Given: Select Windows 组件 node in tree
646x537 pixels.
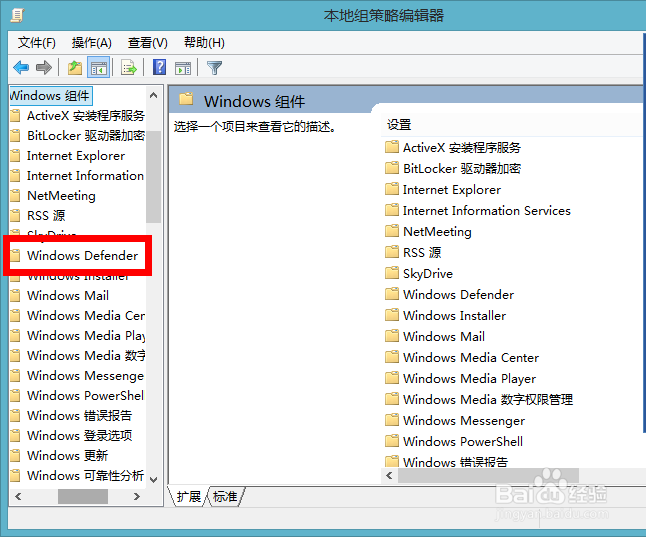Looking at the screenshot, I should coord(50,96).
